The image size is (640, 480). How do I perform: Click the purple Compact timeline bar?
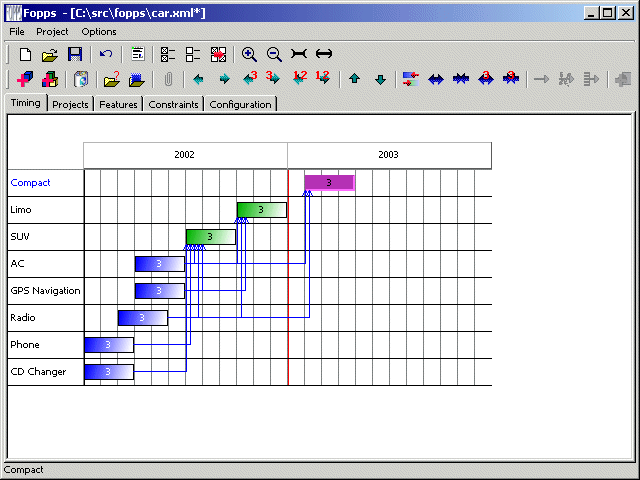[x=329, y=183]
